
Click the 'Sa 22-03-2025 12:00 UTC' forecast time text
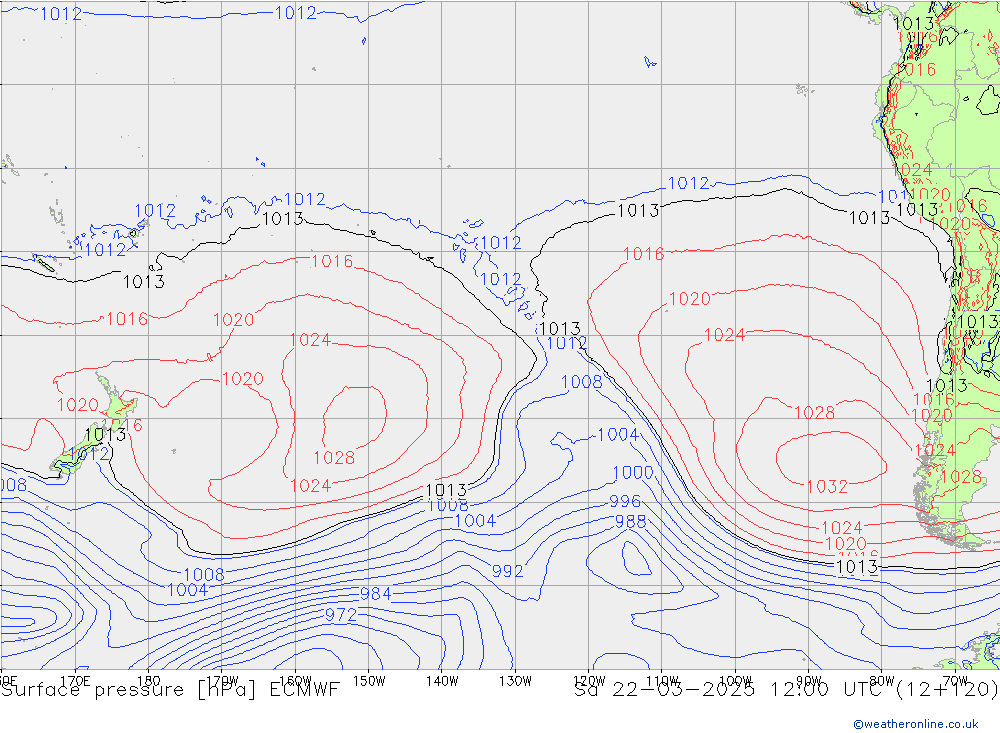click(731, 690)
